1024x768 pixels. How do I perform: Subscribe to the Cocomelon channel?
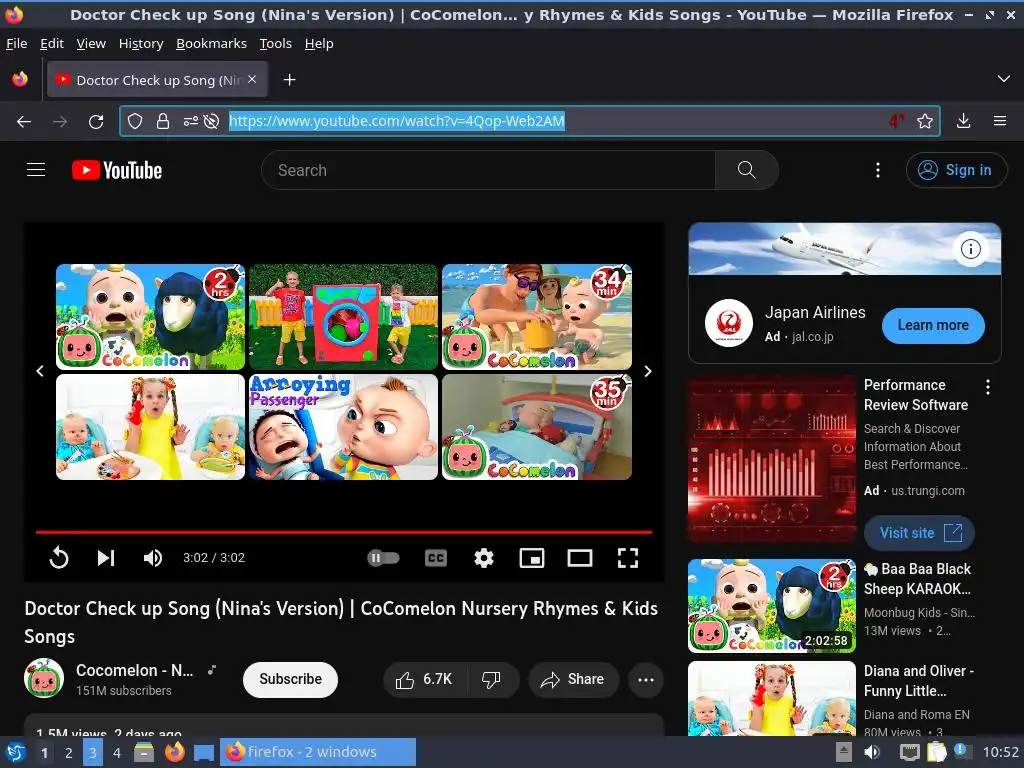291,679
